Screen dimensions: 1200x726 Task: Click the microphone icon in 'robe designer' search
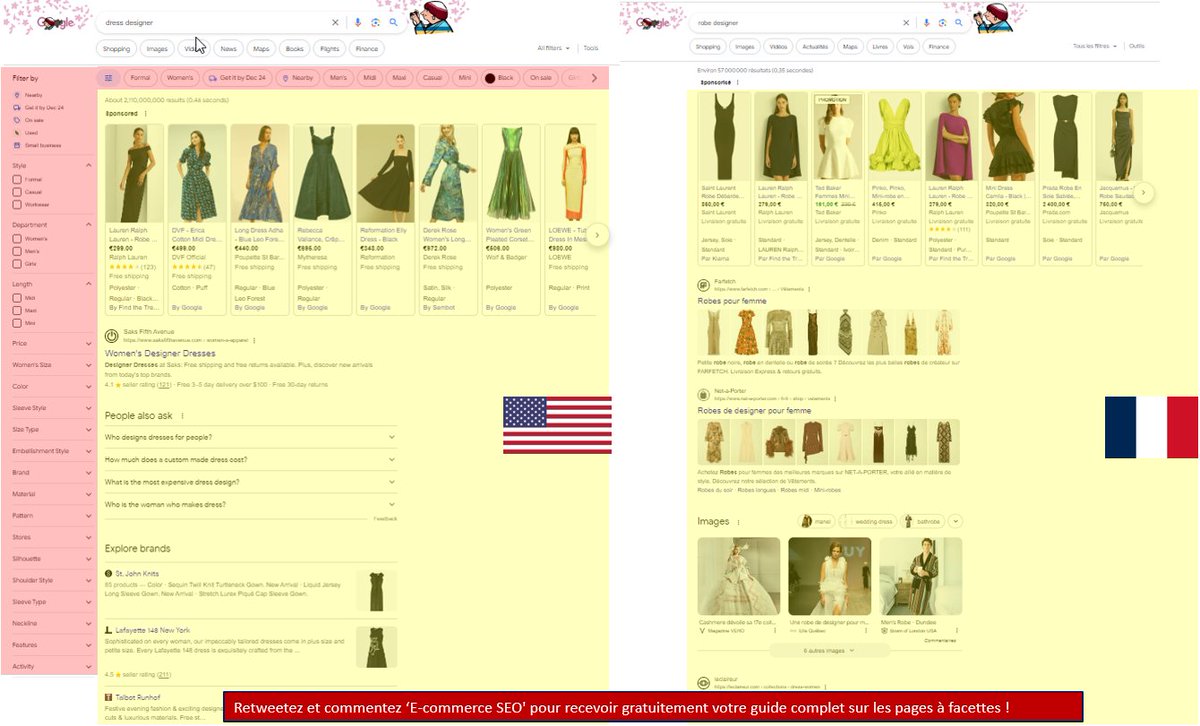[927, 22]
